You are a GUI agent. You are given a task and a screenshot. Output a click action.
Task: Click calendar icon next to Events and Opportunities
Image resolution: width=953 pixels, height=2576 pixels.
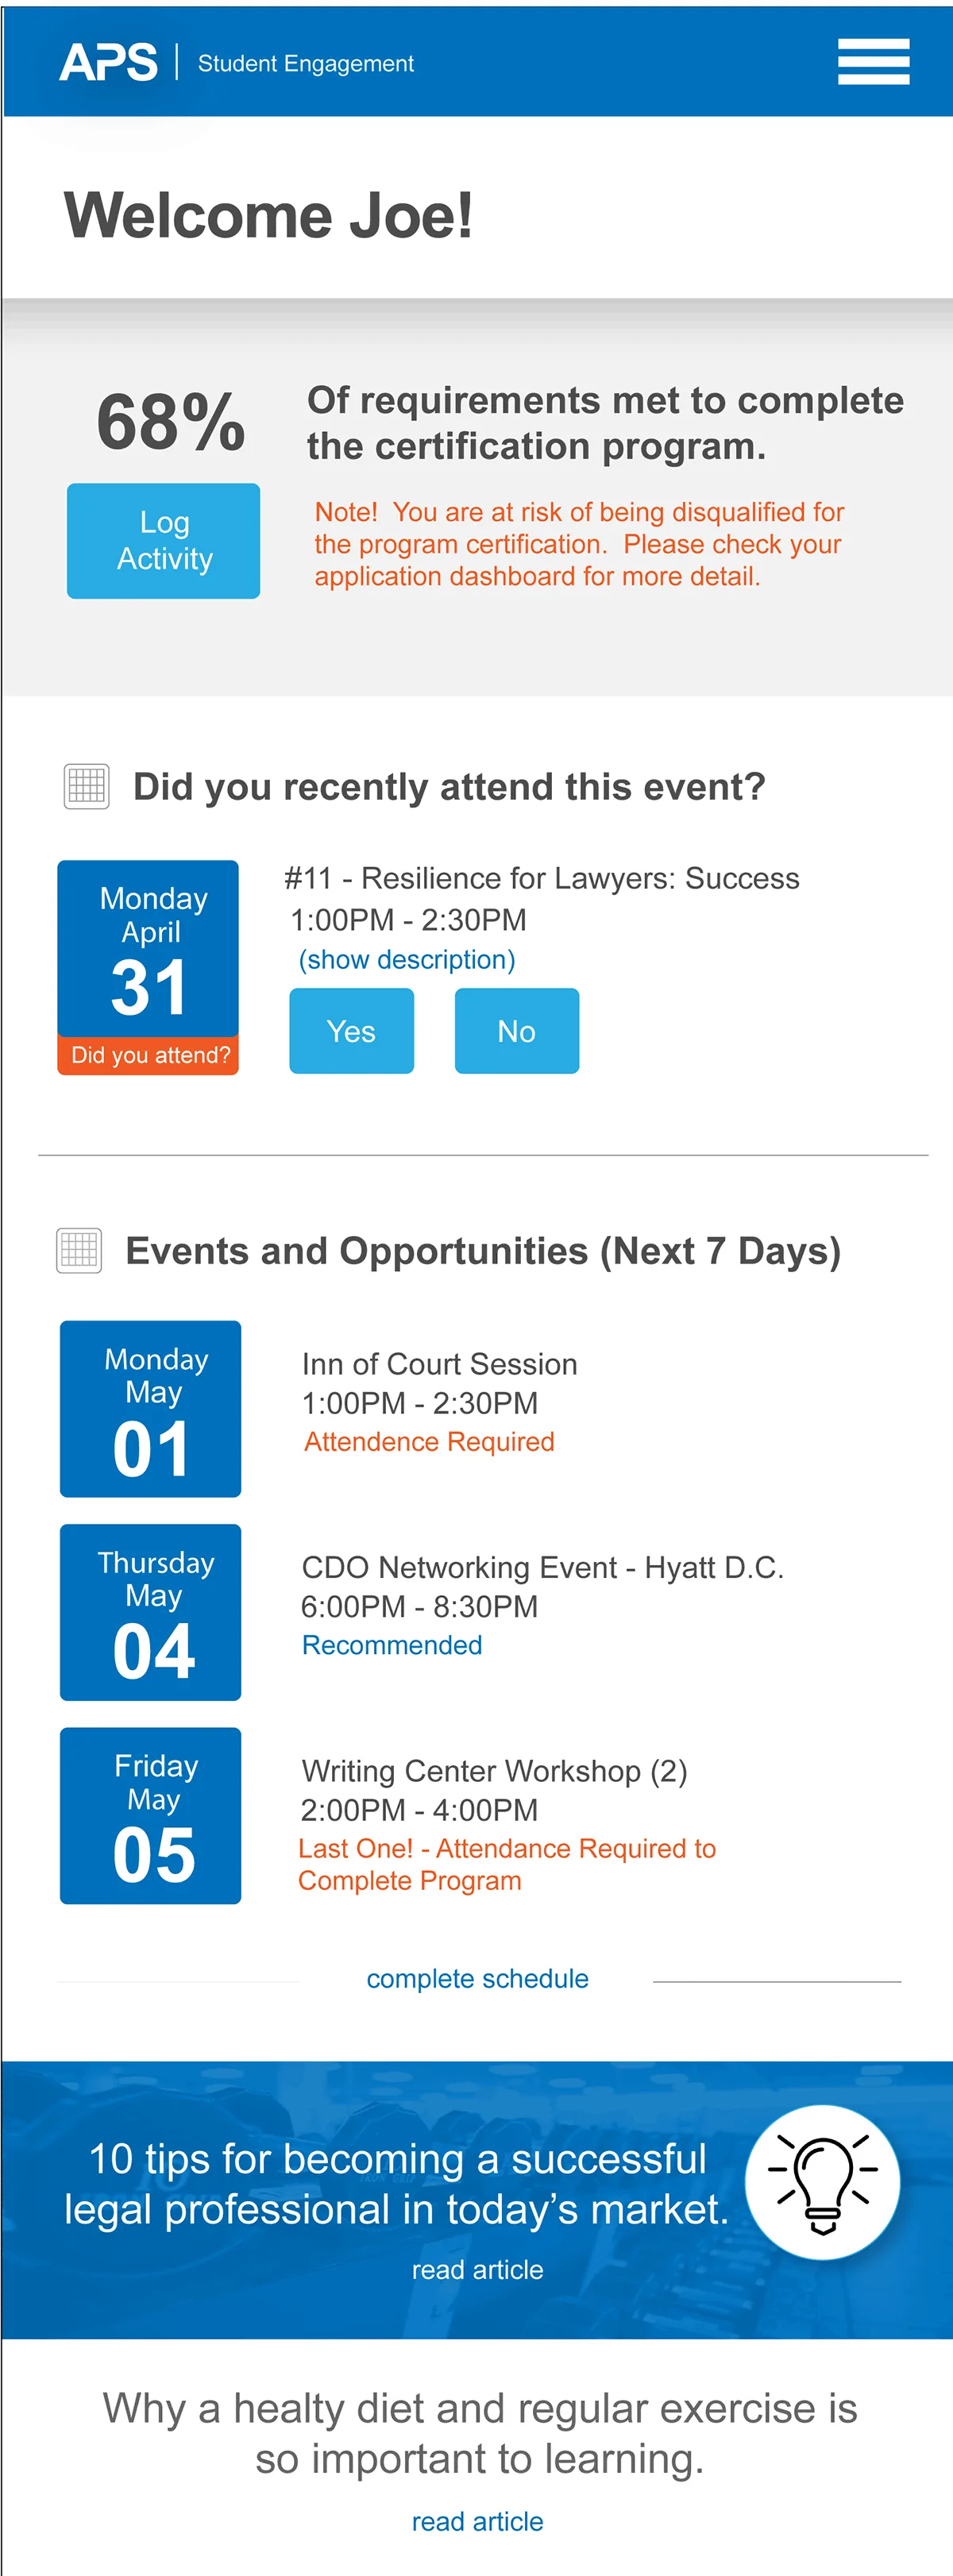coord(79,1250)
